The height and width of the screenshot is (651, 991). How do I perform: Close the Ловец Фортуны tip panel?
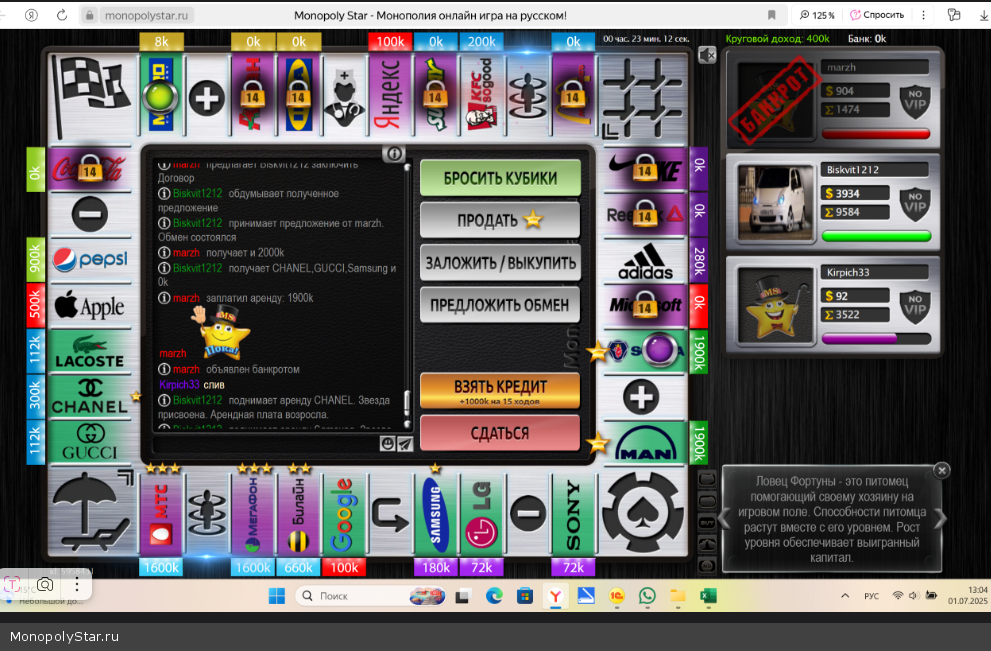(x=942, y=470)
